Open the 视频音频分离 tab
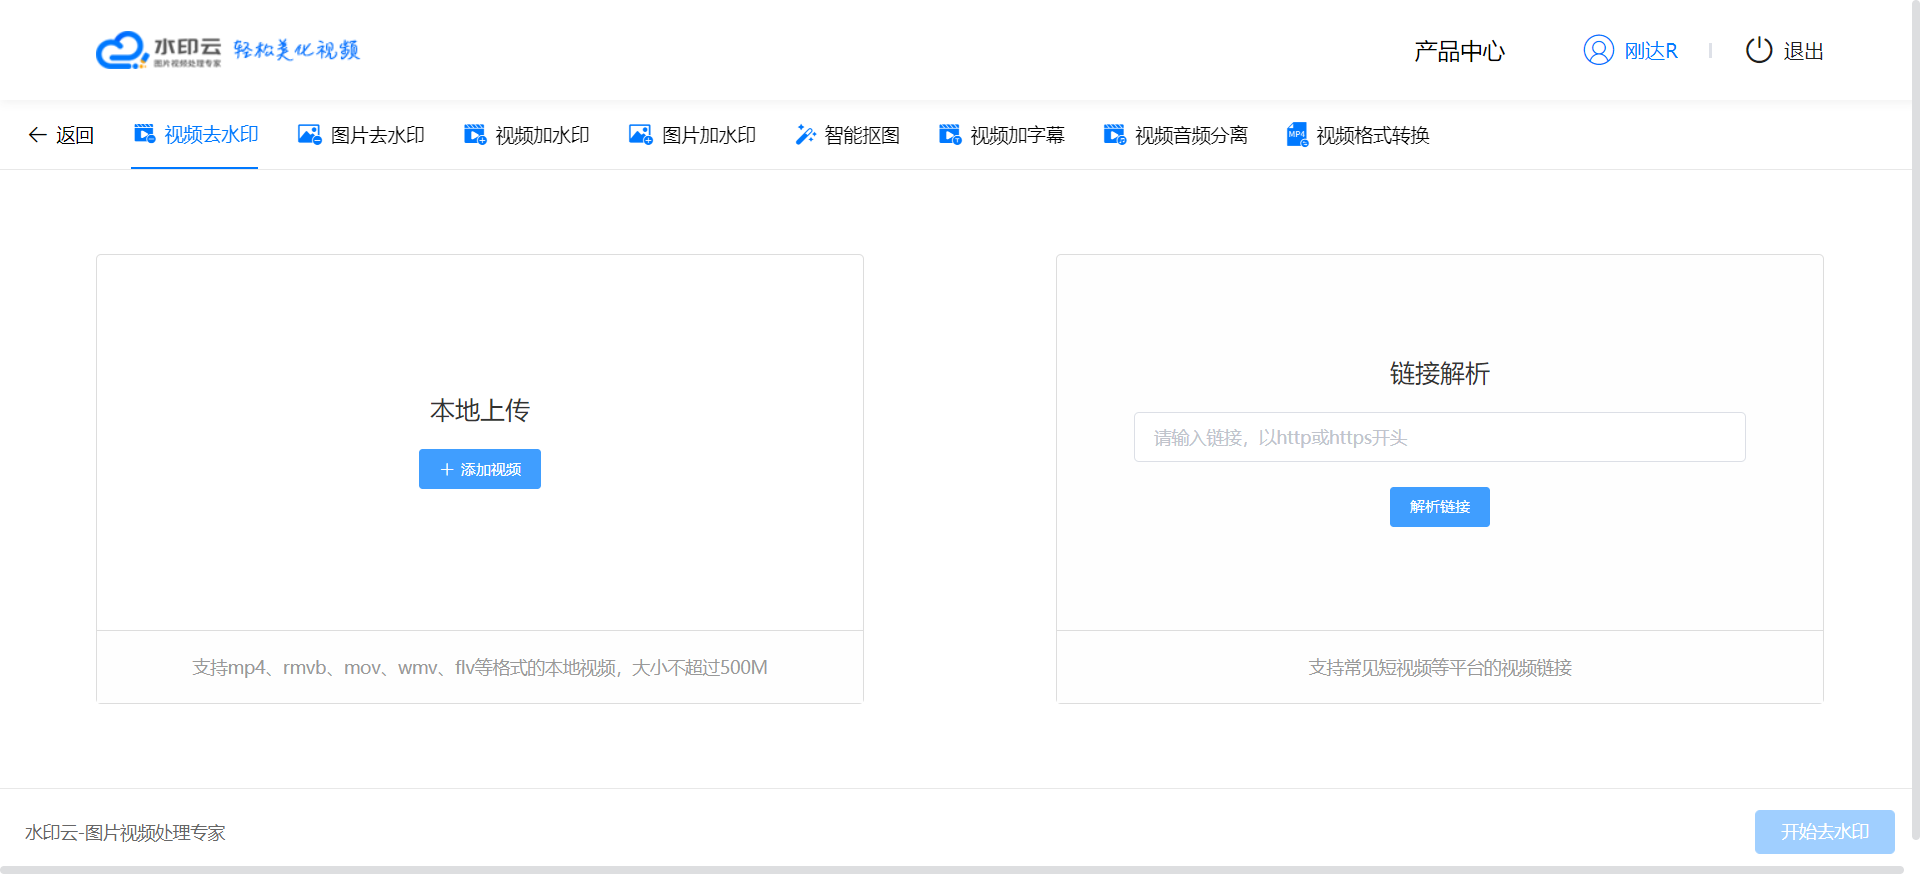This screenshot has width=1920, height=874. tap(1176, 135)
